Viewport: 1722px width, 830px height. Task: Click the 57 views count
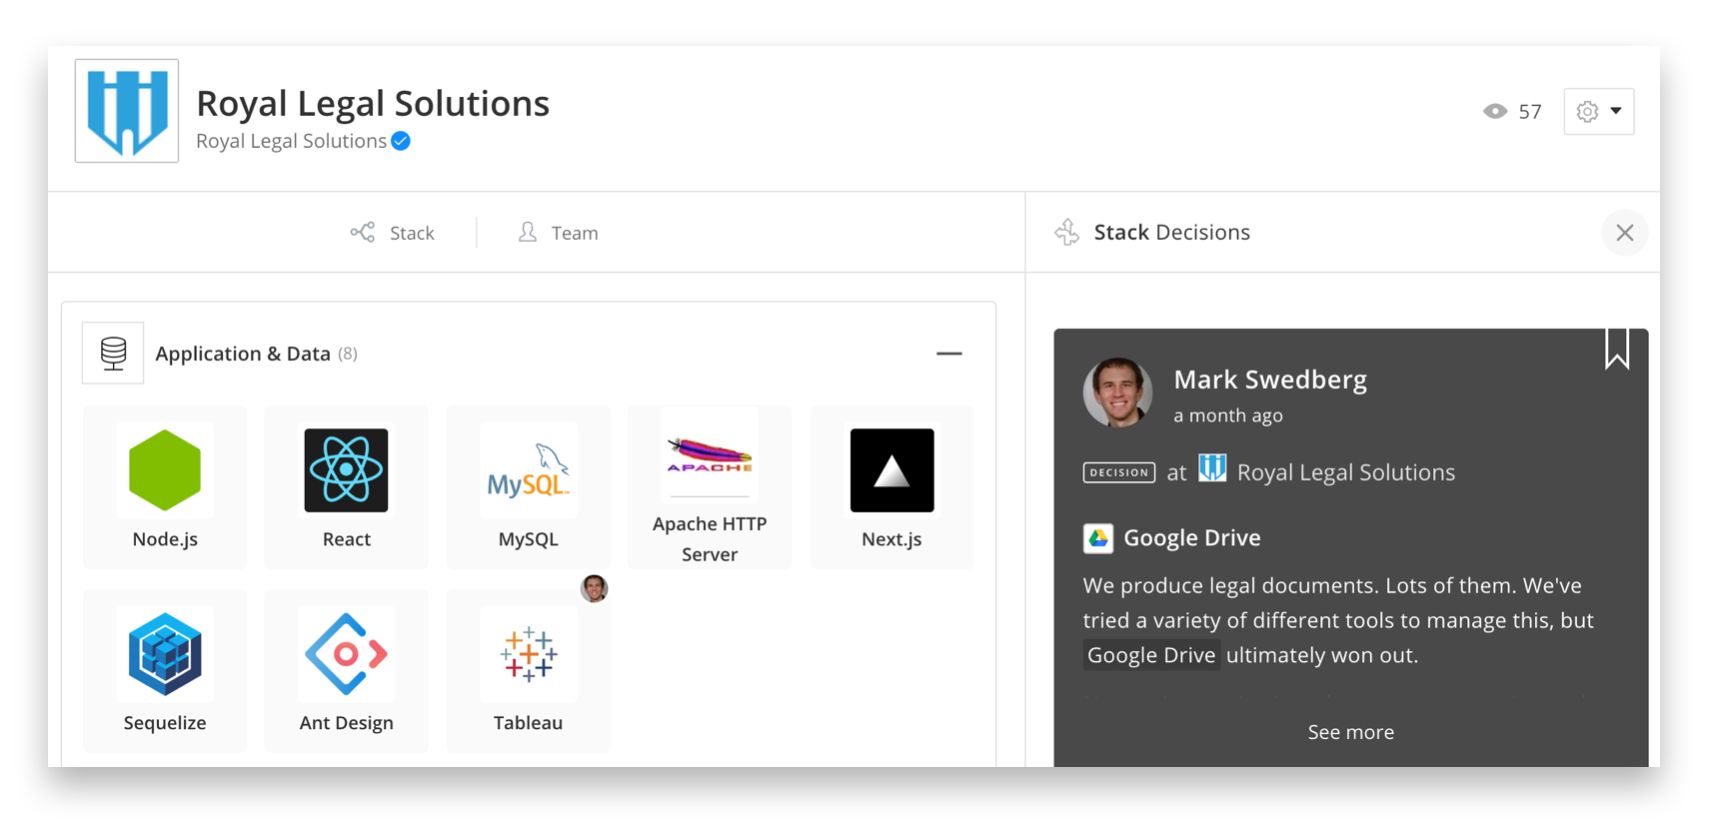coord(1530,111)
